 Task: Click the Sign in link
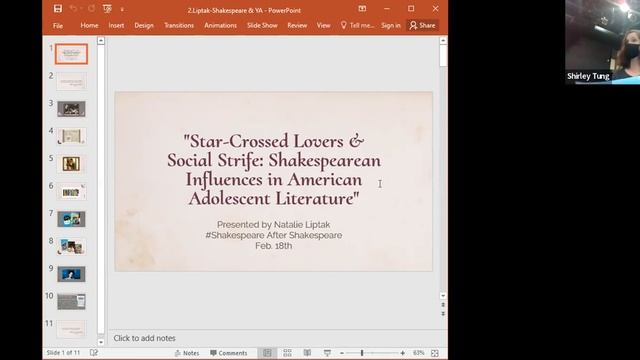(x=391, y=25)
